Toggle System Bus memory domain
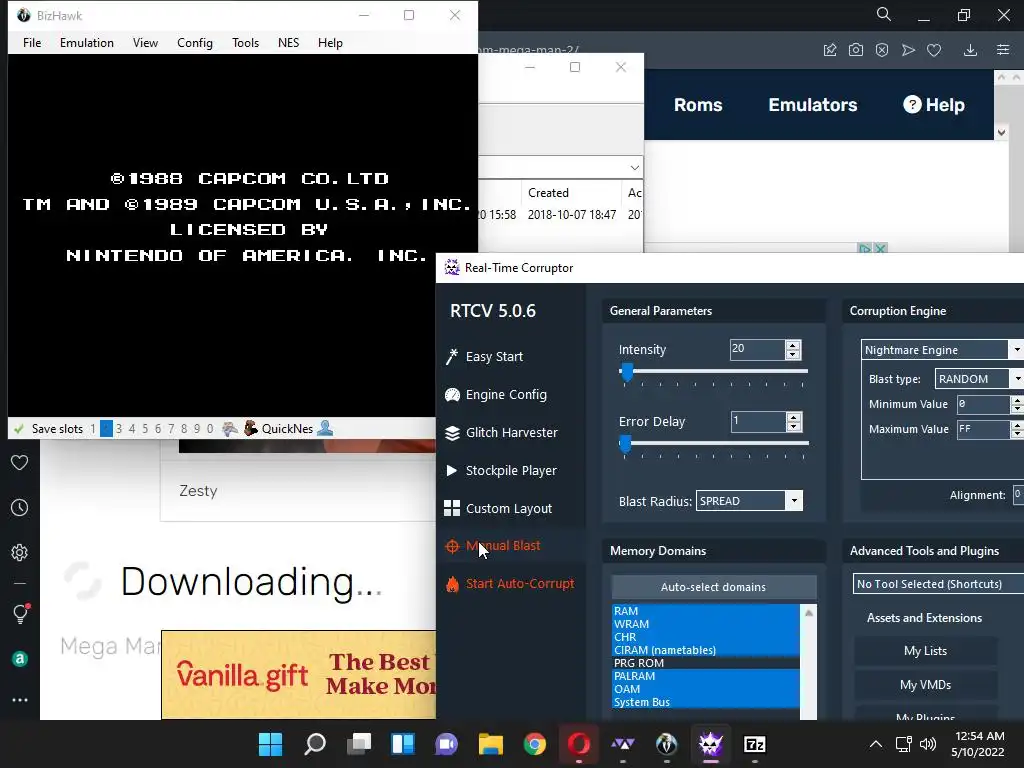 [705, 702]
